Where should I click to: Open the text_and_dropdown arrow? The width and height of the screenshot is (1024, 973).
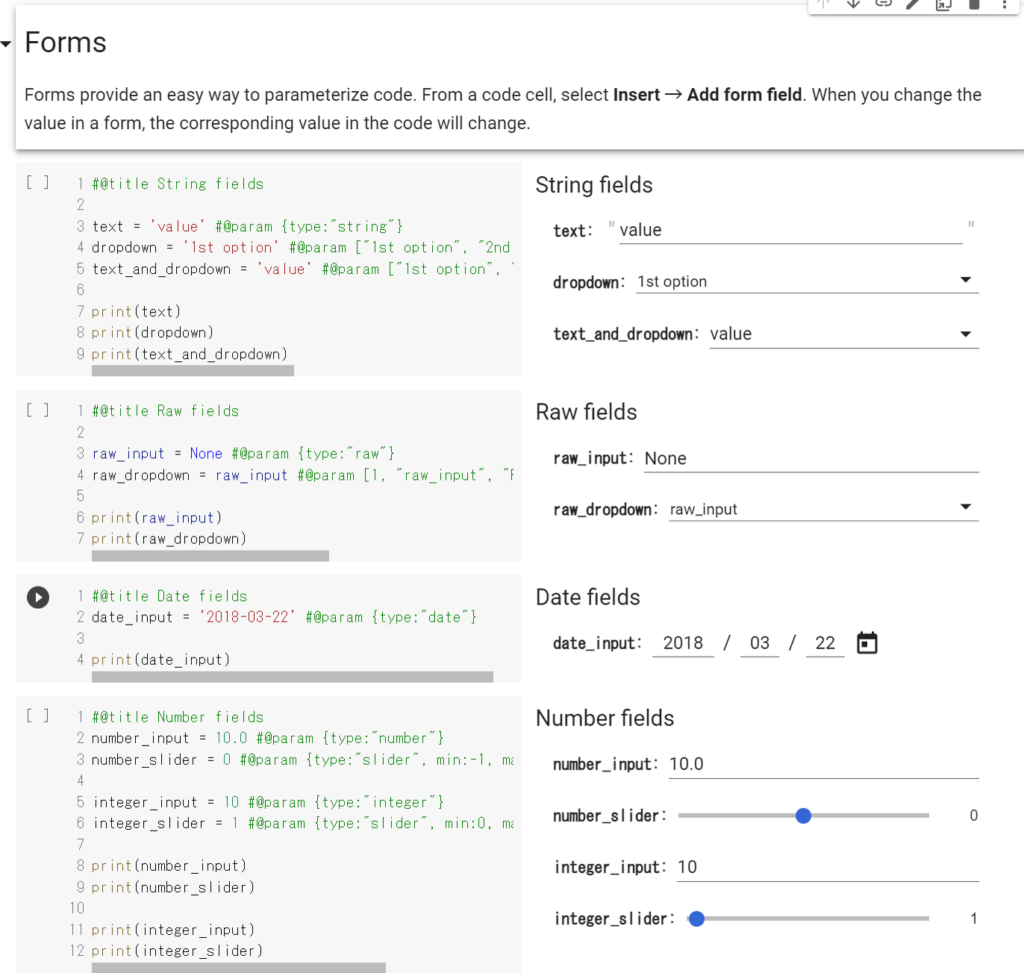click(x=966, y=334)
